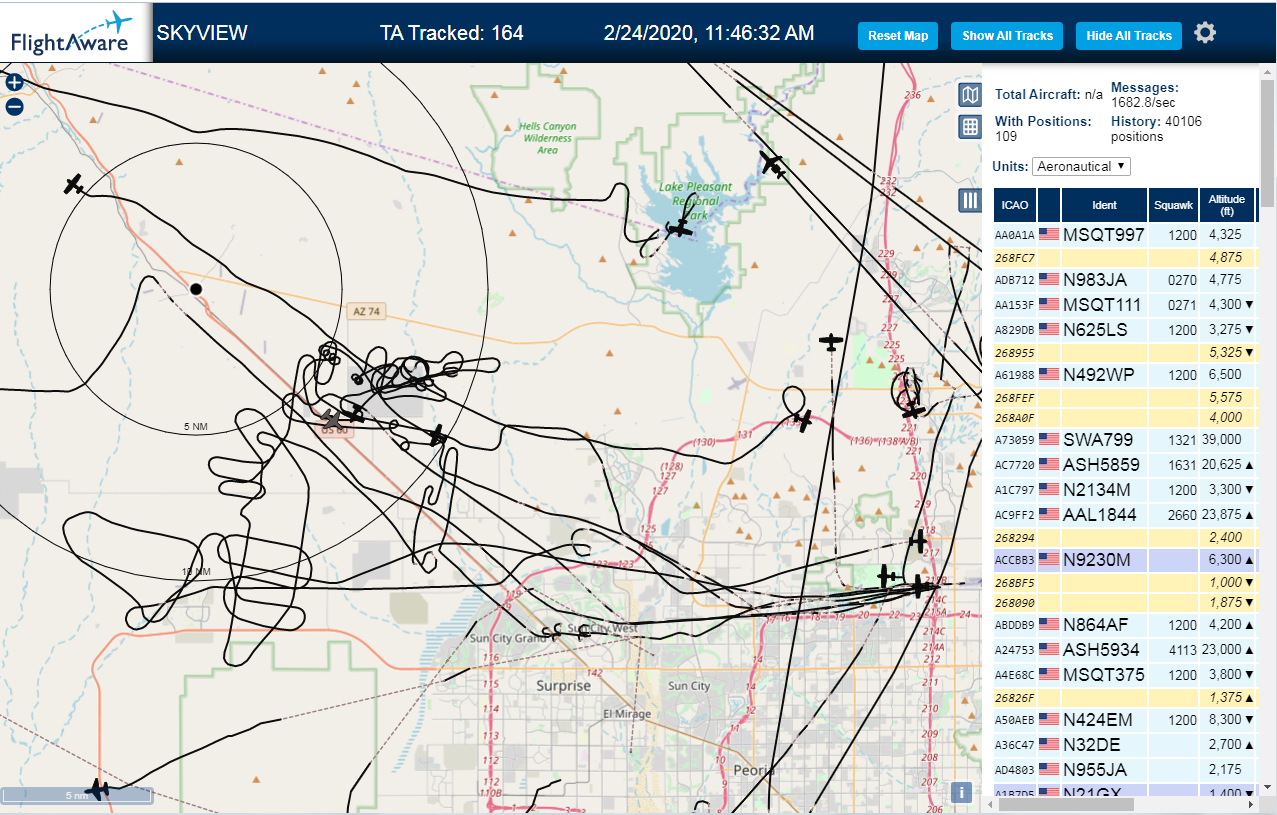Click Reset Map button
Image resolution: width=1277 pixels, height=815 pixels.
(x=898, y=36)
